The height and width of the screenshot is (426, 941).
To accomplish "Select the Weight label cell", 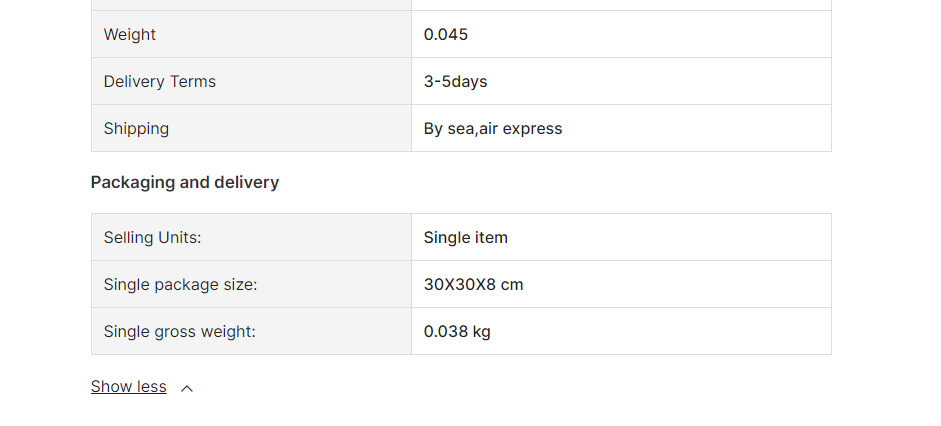I will [x=251, y=34].
